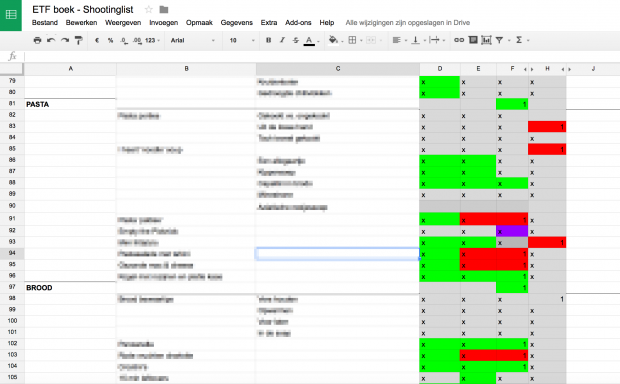
Task: Click the PASTA cell in column A
Action: 70,104
